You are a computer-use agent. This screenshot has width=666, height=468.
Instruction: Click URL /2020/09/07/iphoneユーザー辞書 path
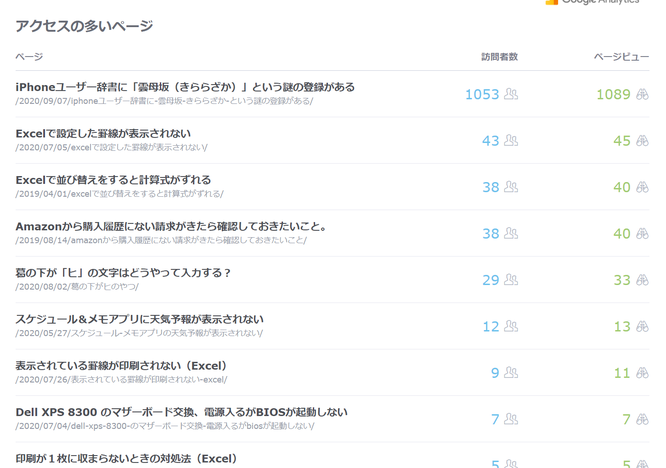164,101
